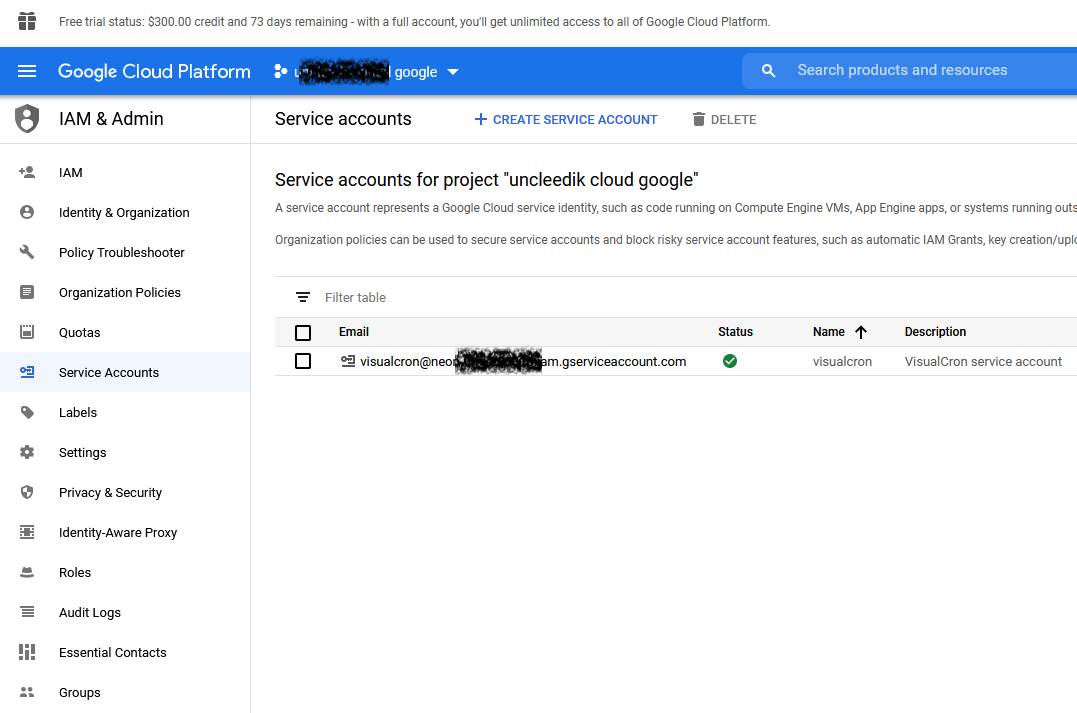Image resolution: width=1077 pixels, height=713 pixels.
Task: Expand the project selector dropdown
Action: (x=452, y=71)
